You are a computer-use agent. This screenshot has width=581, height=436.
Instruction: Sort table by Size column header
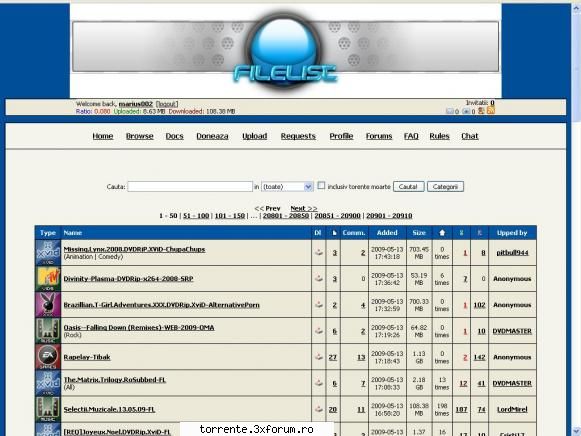[419, 233]
